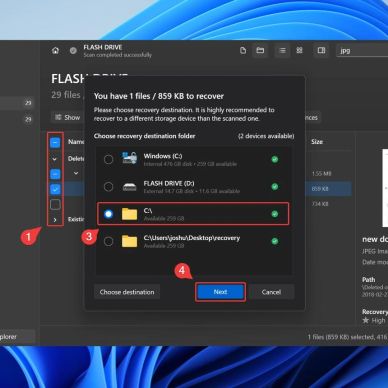Click the preview image thumbnail in side panel
This screenshot has width=388, height=388.
[385, 188]
